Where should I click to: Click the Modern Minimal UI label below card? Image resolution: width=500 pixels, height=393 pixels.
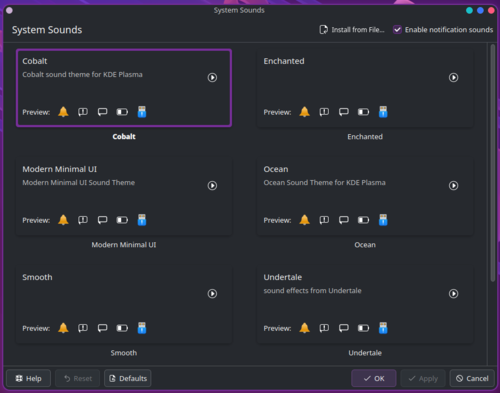[124, 245]
